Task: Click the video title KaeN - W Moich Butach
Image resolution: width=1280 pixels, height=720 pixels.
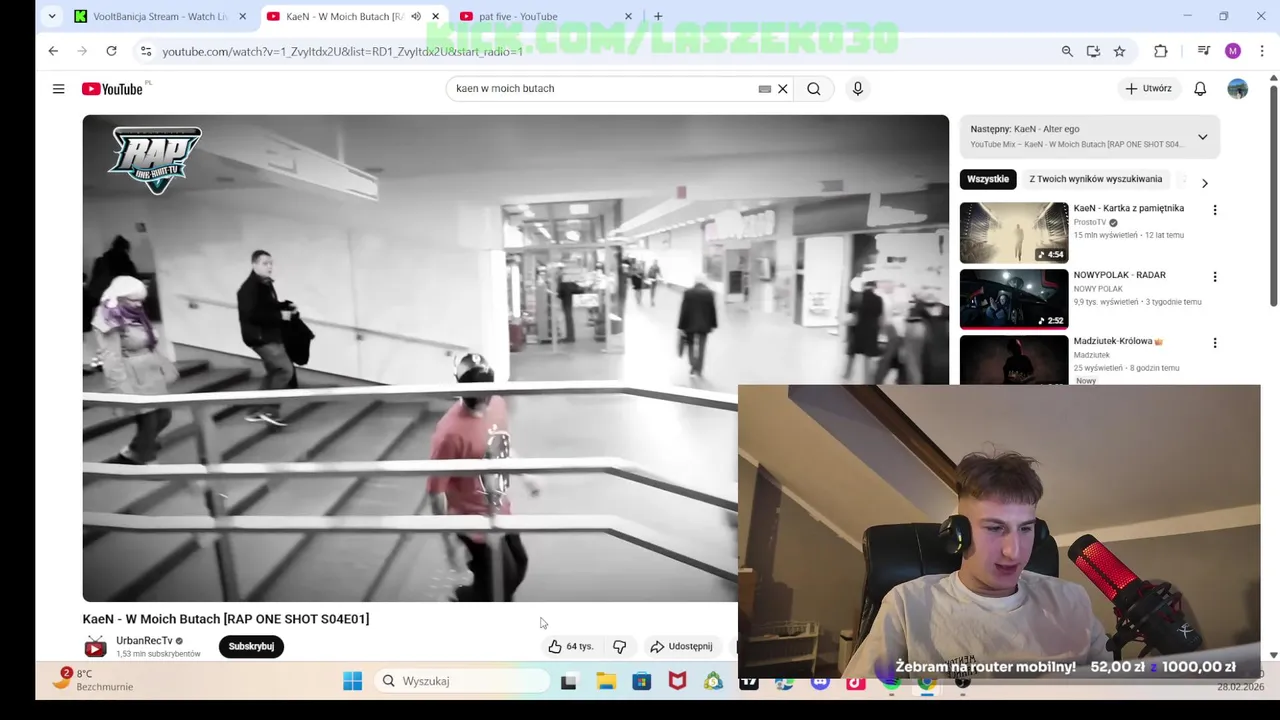Action: [x=226, y=619]
